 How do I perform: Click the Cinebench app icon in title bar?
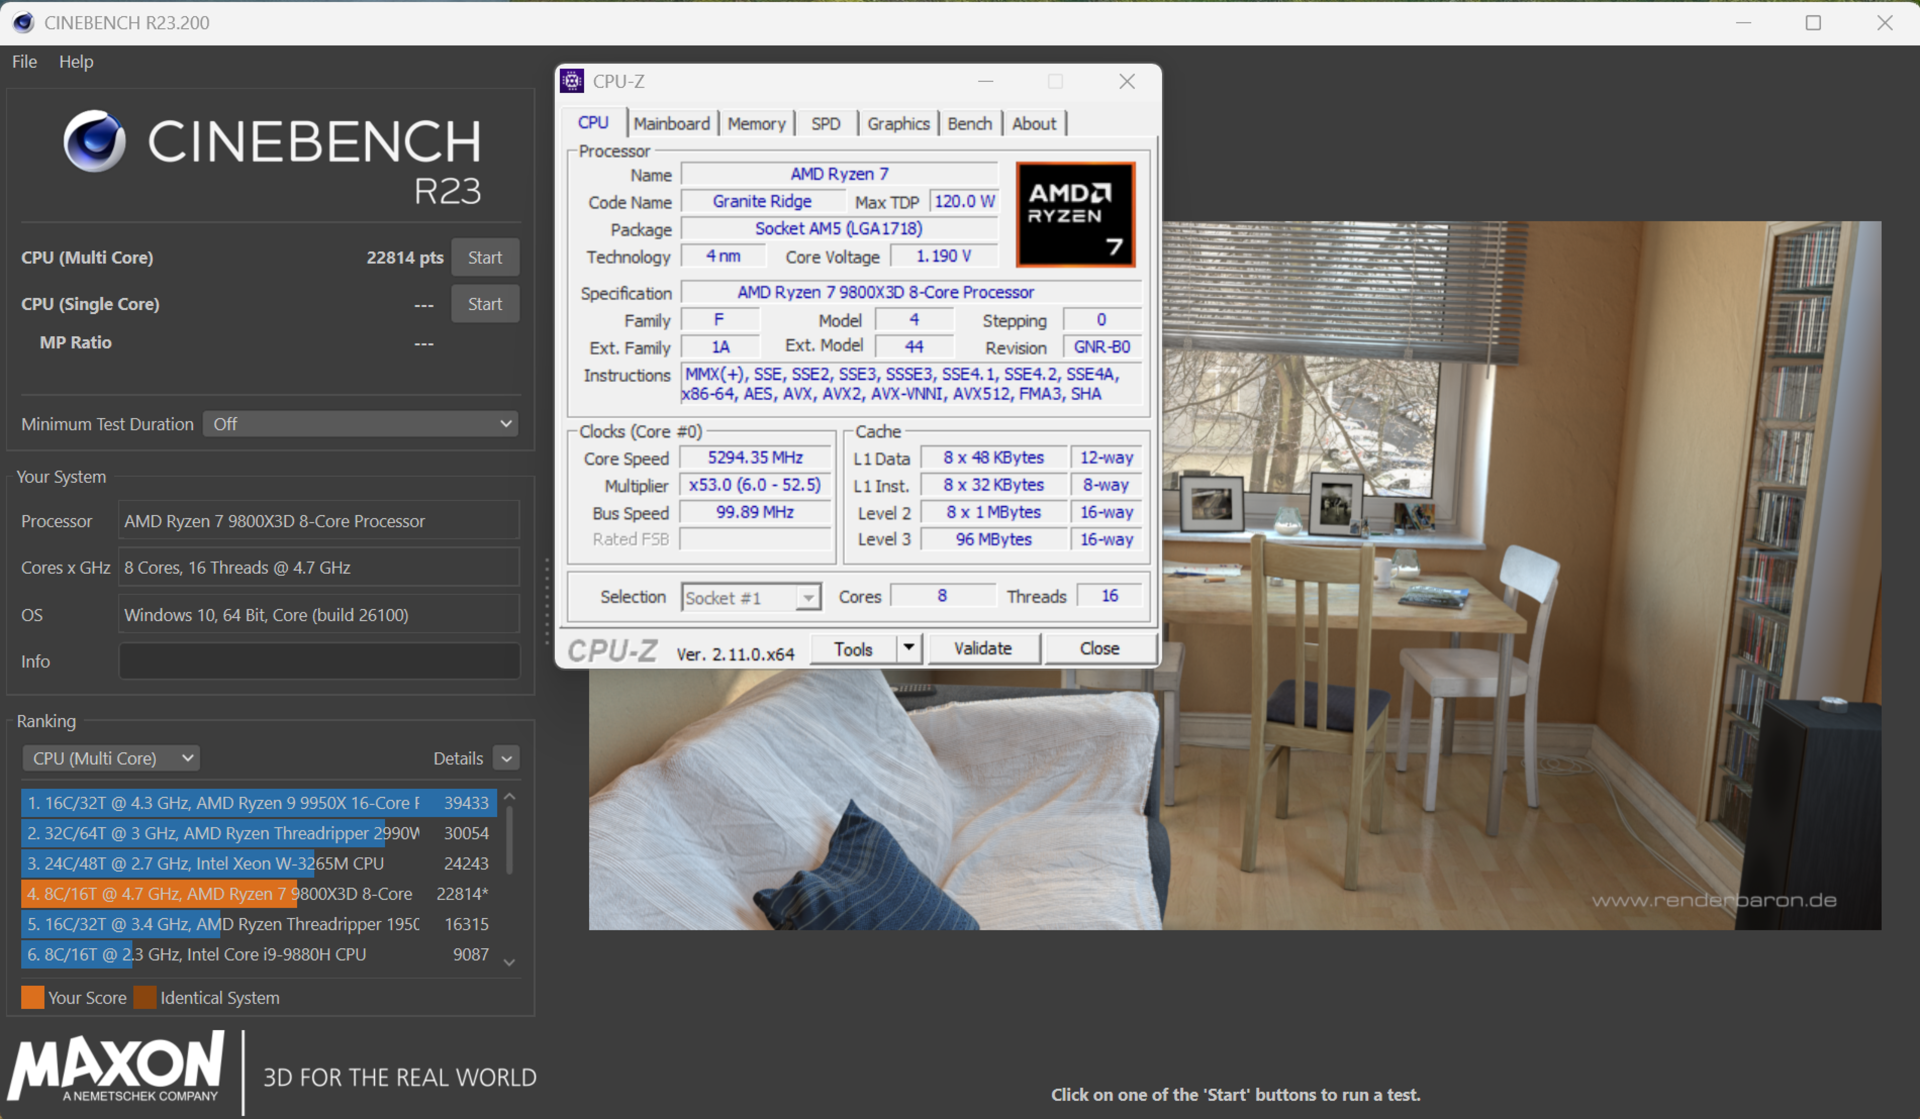pos(22,22)
